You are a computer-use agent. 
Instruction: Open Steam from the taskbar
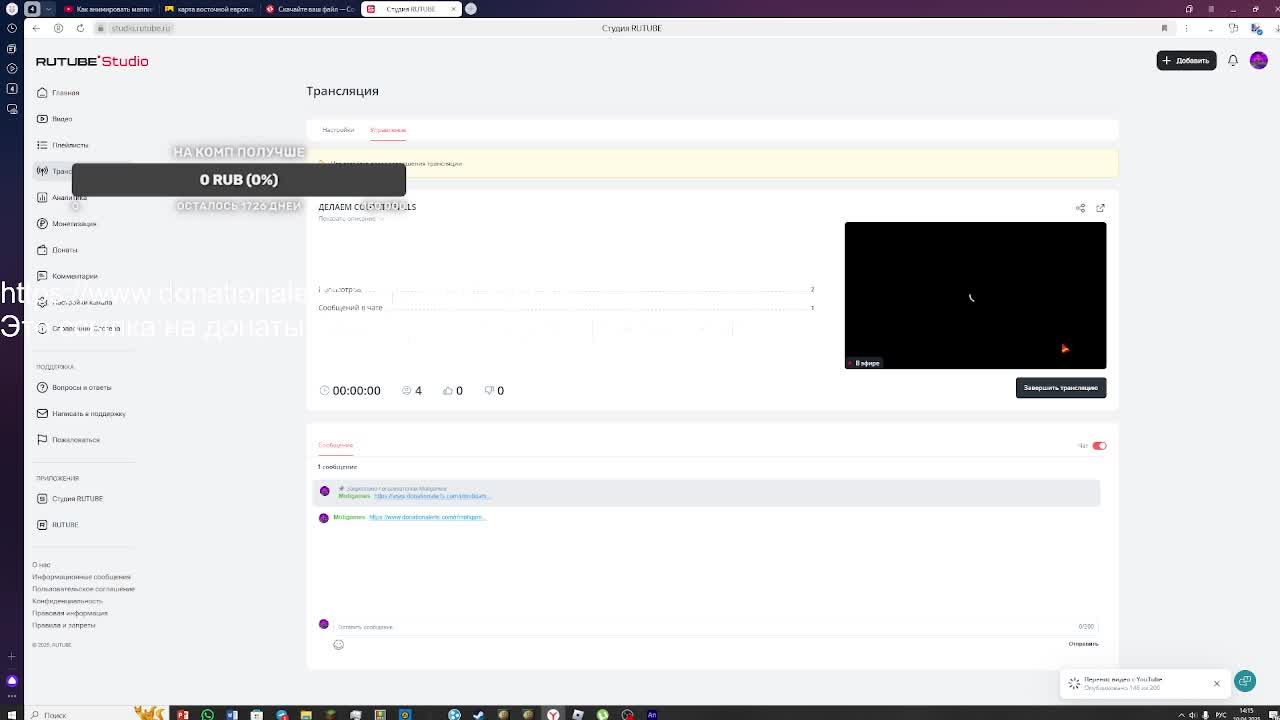click(479, 714)
